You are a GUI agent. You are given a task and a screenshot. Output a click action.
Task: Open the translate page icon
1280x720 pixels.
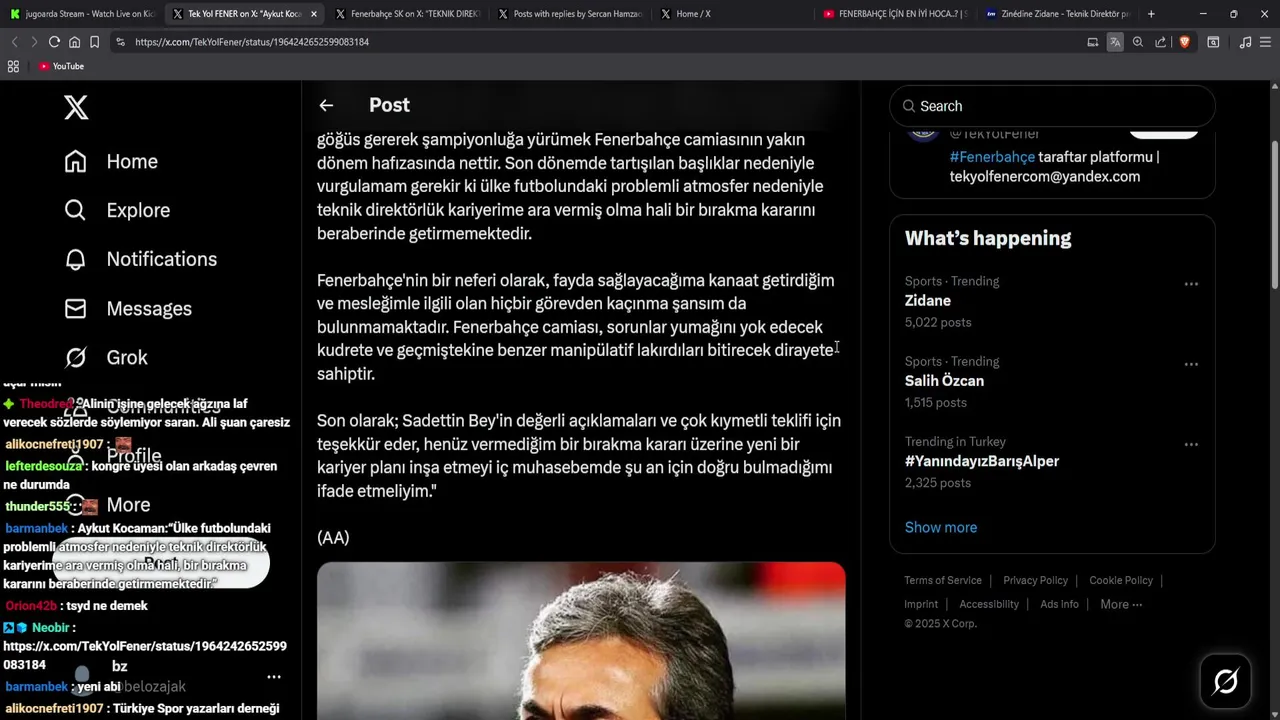(x=1115, y=42)
